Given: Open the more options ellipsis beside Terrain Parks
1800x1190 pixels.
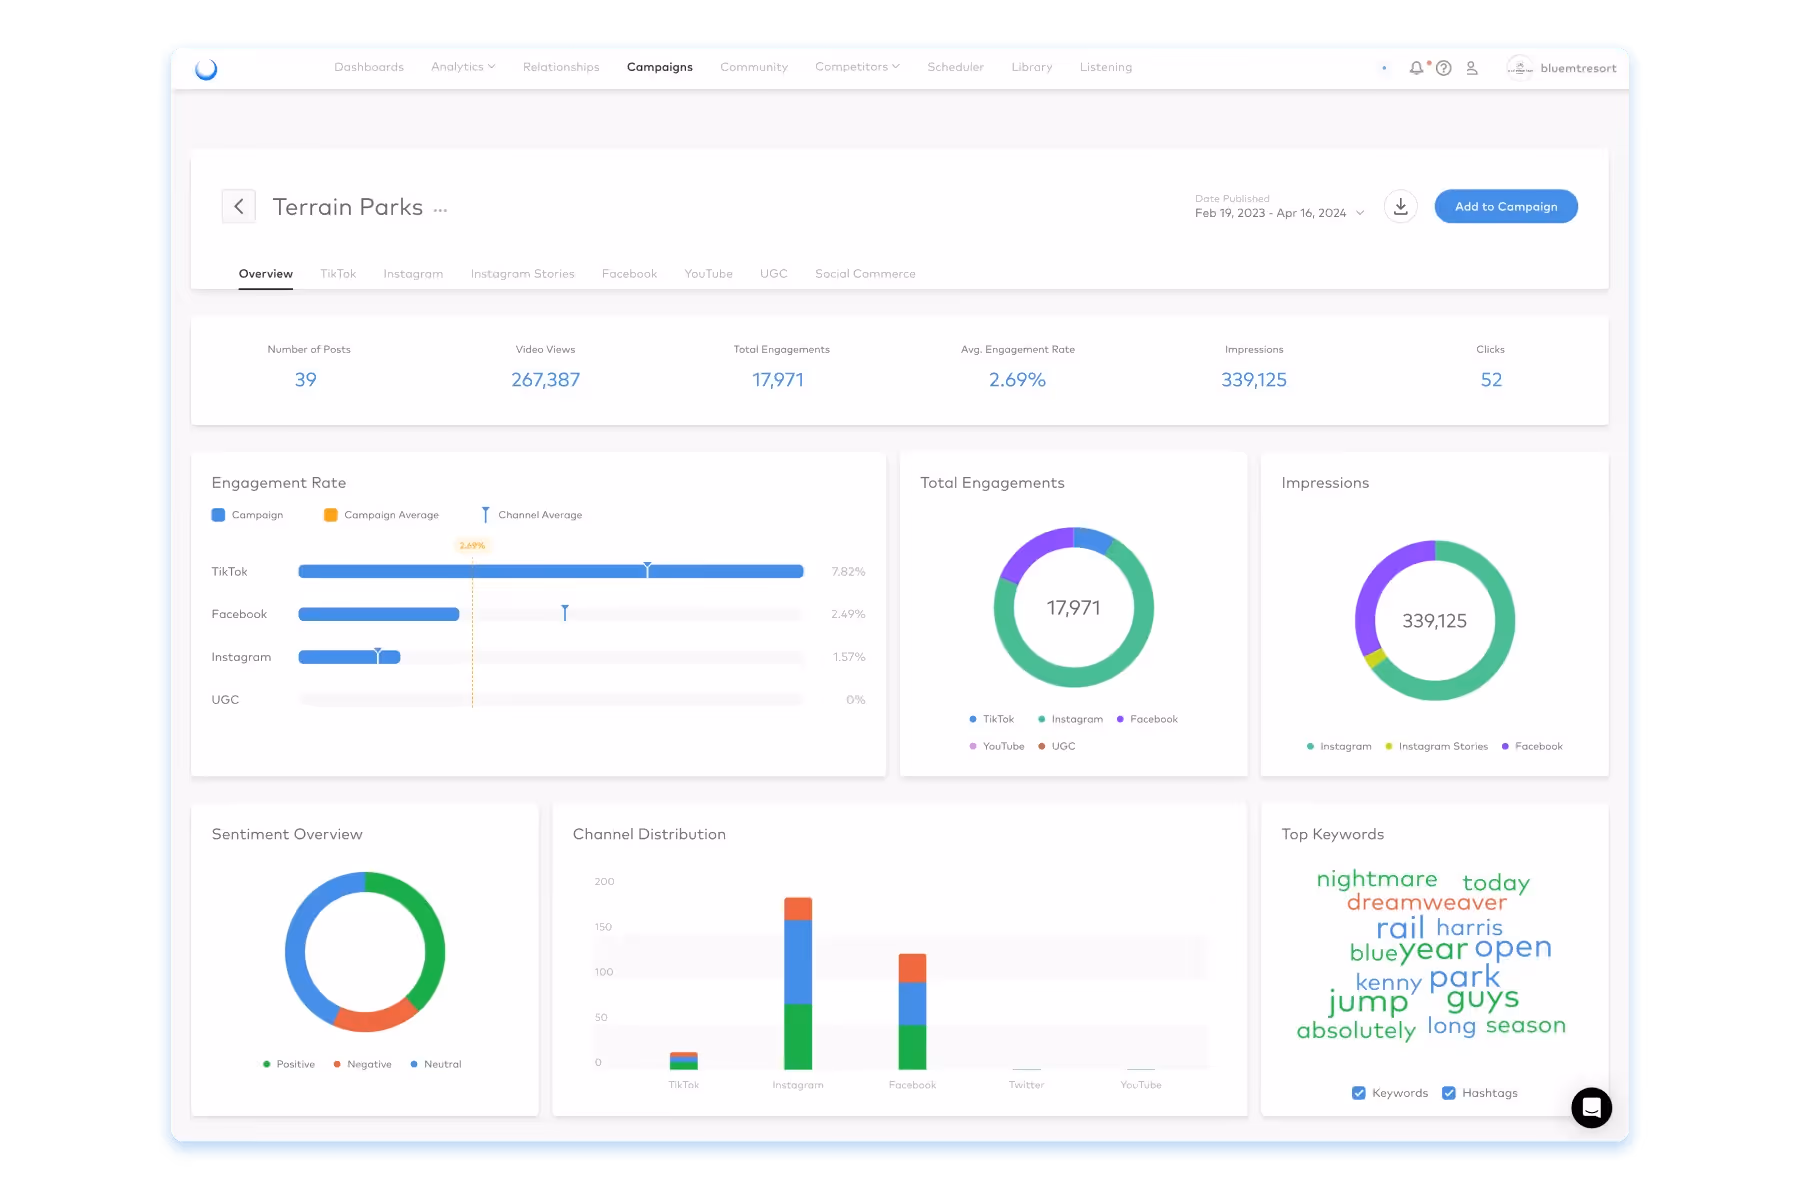Looking at the screenshot, I should pos(440,210).
